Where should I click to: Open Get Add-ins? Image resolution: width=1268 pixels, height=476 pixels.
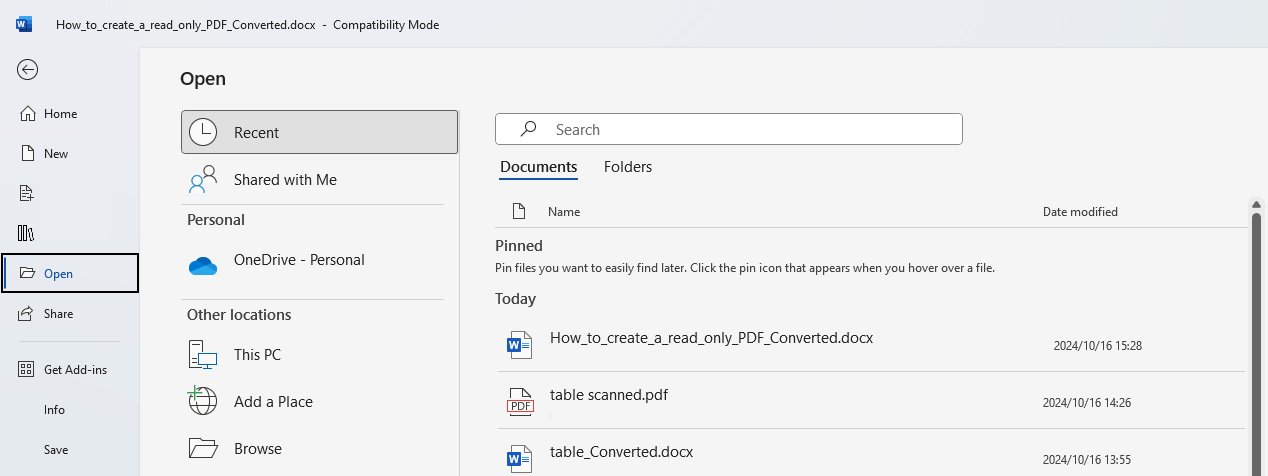click(x=69, y=370)
